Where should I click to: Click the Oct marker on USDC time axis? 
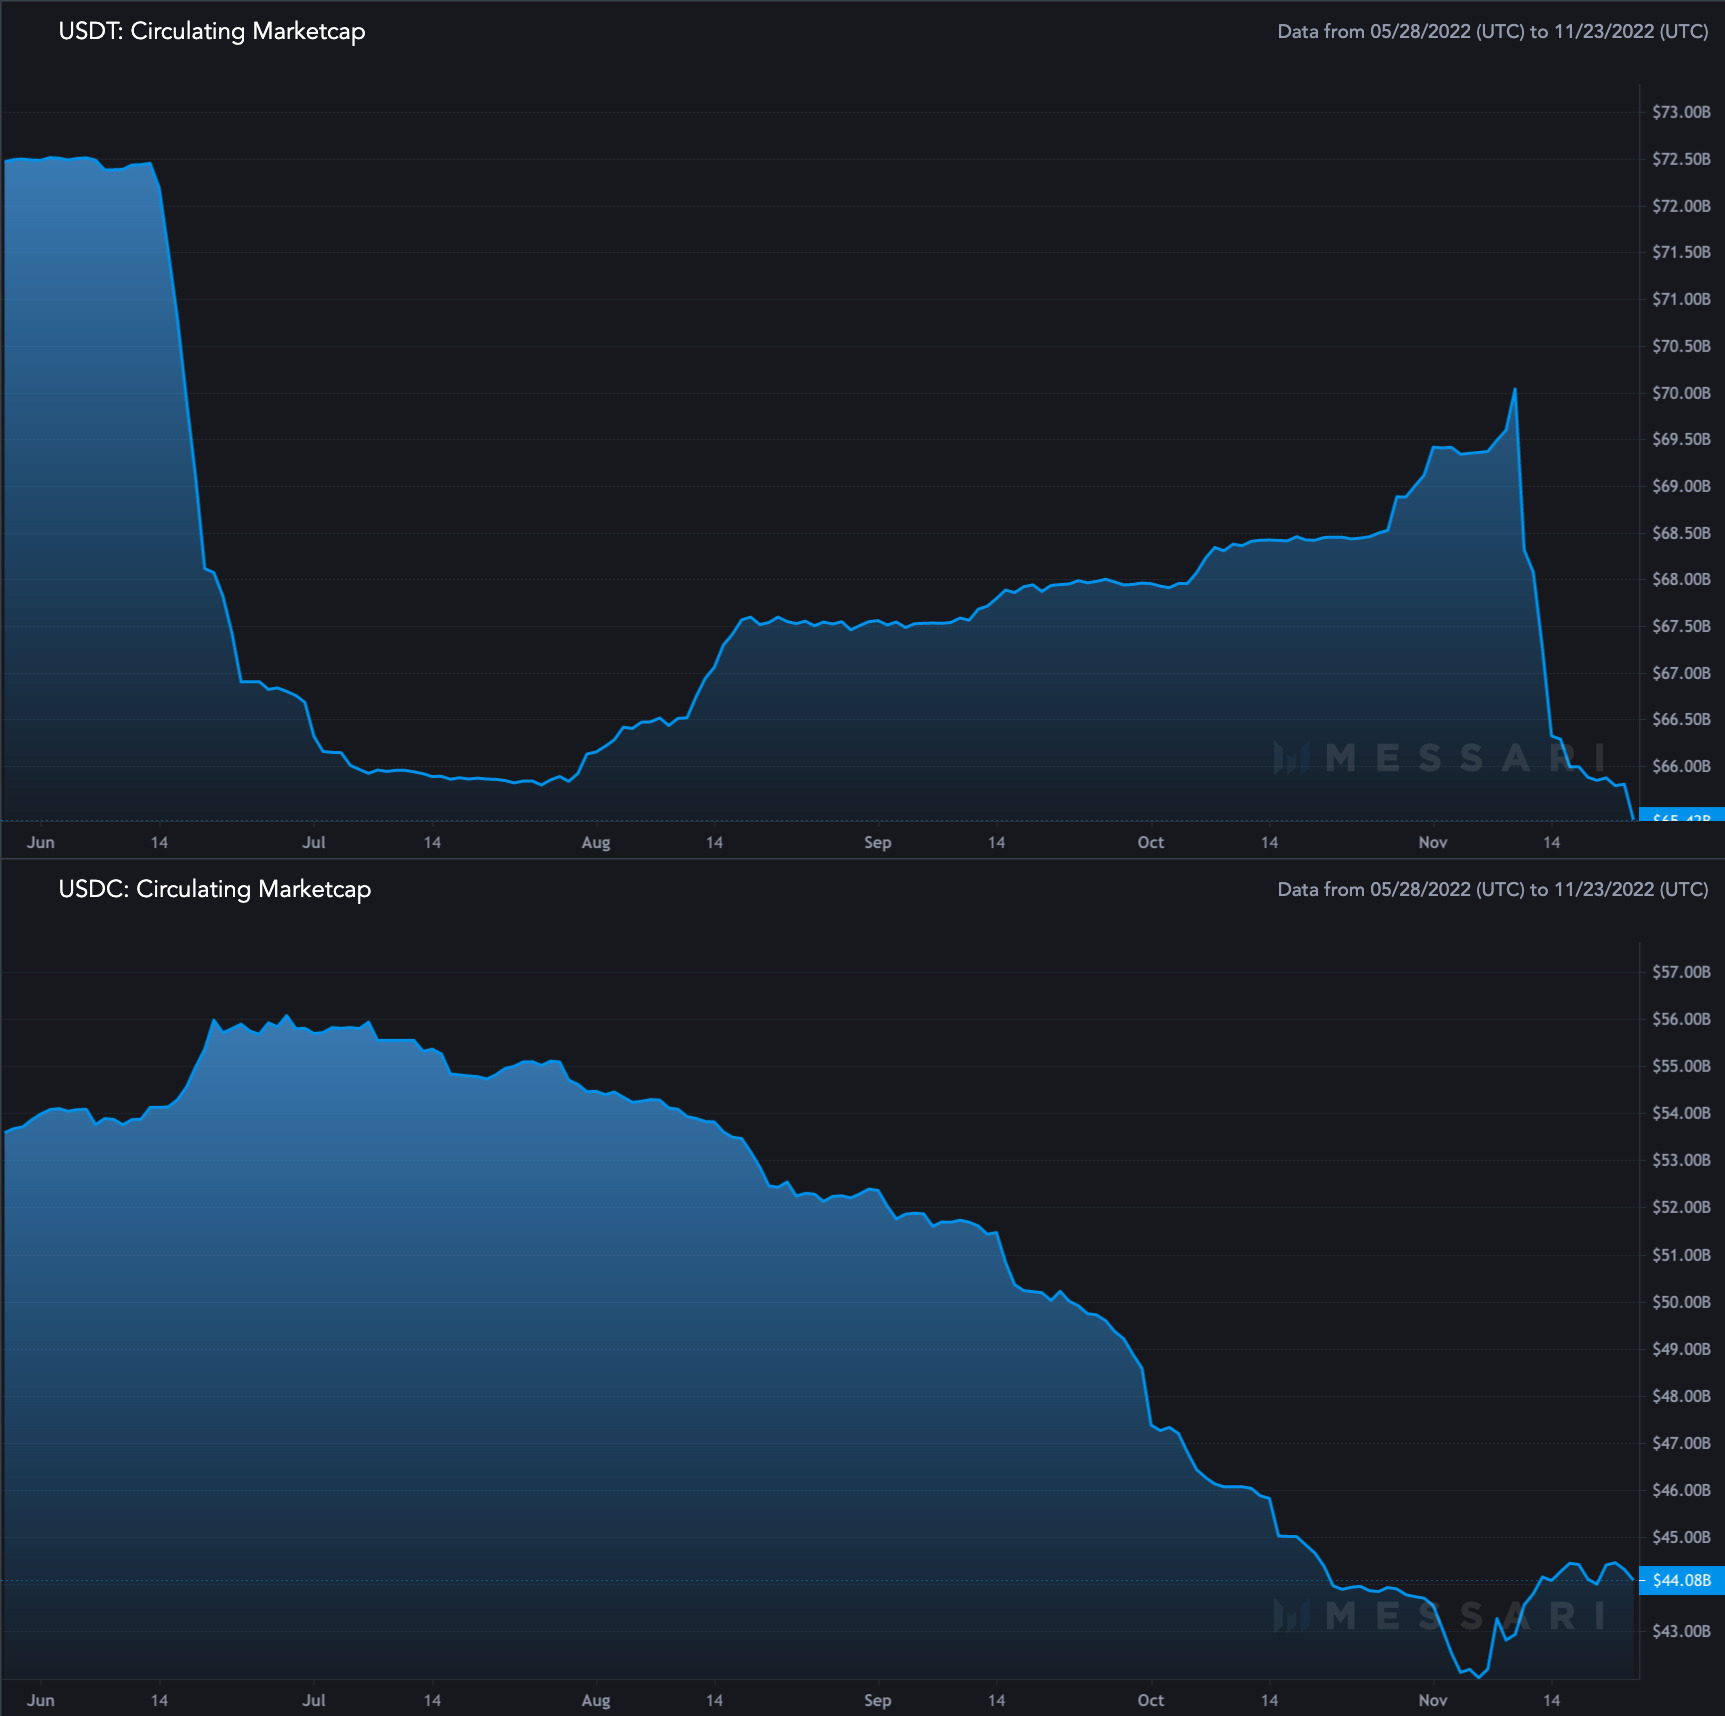click(1150, 1700)
